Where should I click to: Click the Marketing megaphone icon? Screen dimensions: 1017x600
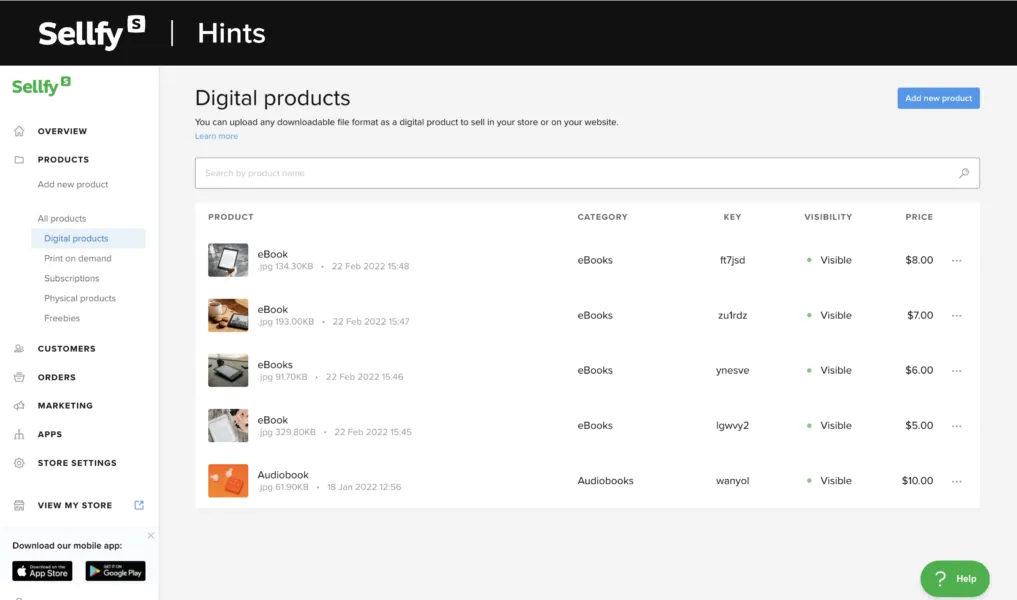[19, 406]
